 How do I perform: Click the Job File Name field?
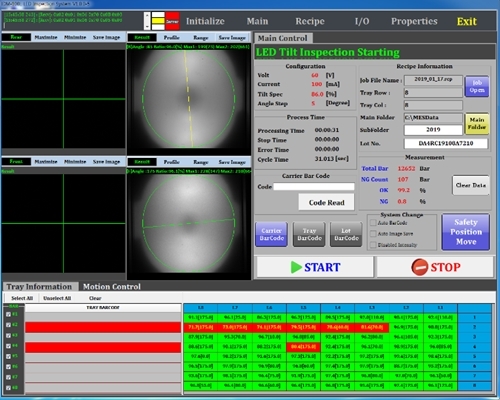(x=433, y=80)
